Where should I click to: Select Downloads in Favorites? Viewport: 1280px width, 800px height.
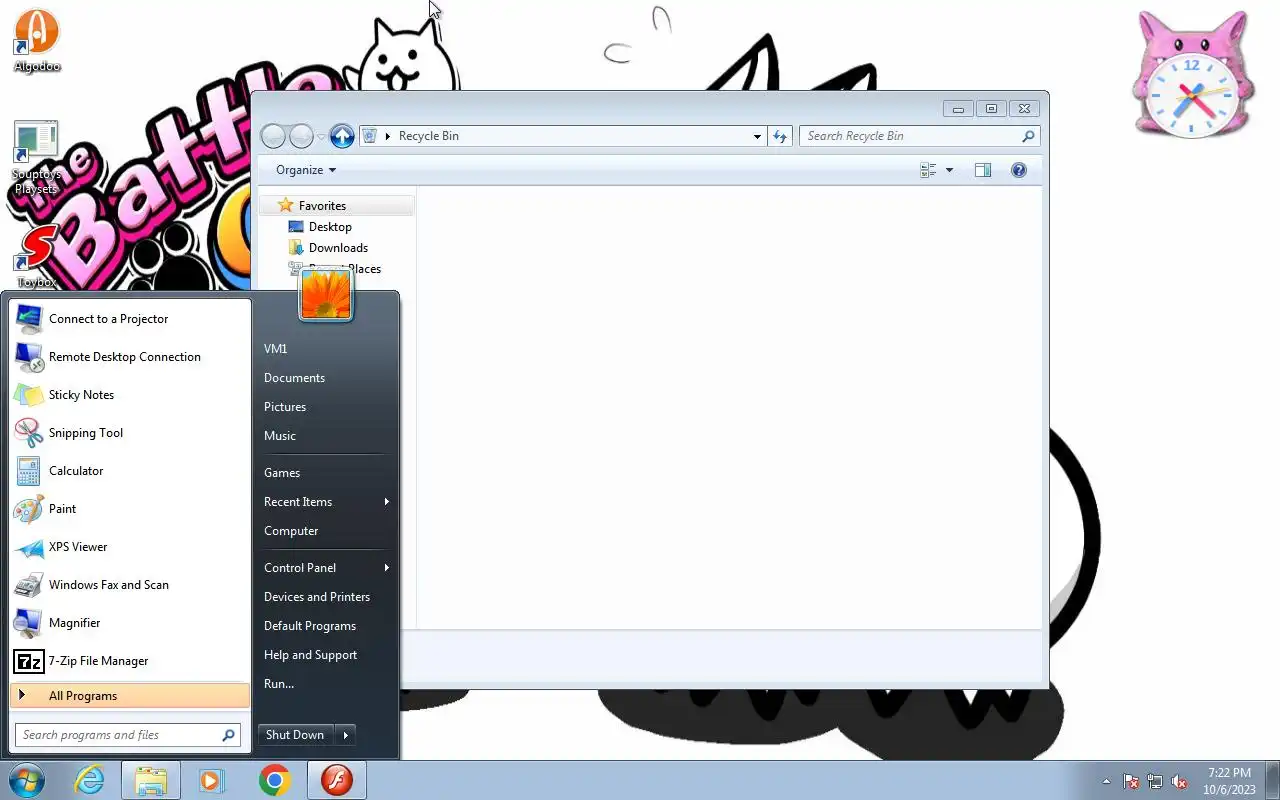337,248
